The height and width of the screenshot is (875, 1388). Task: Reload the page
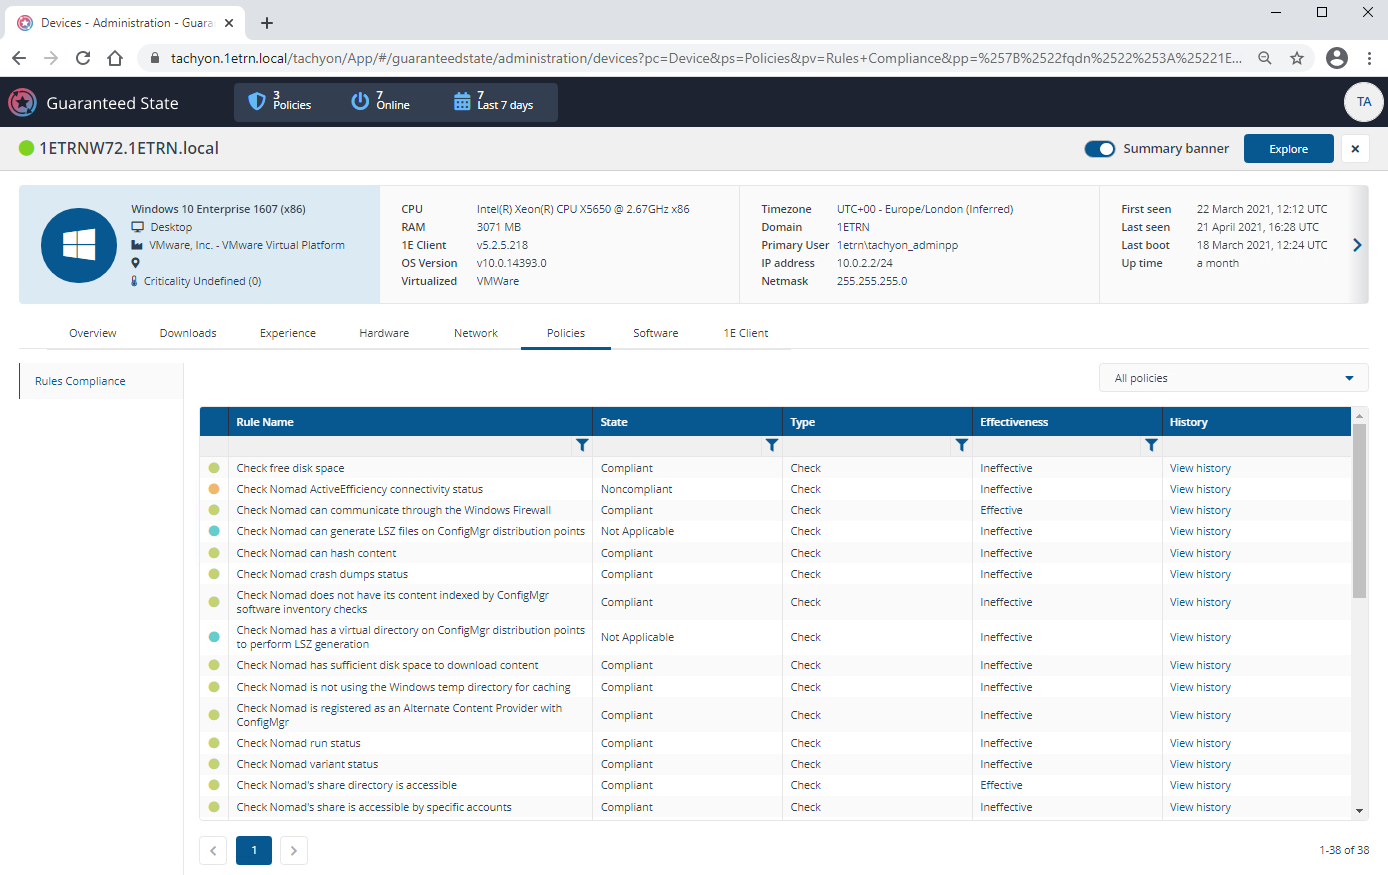[x=83, y=58]
